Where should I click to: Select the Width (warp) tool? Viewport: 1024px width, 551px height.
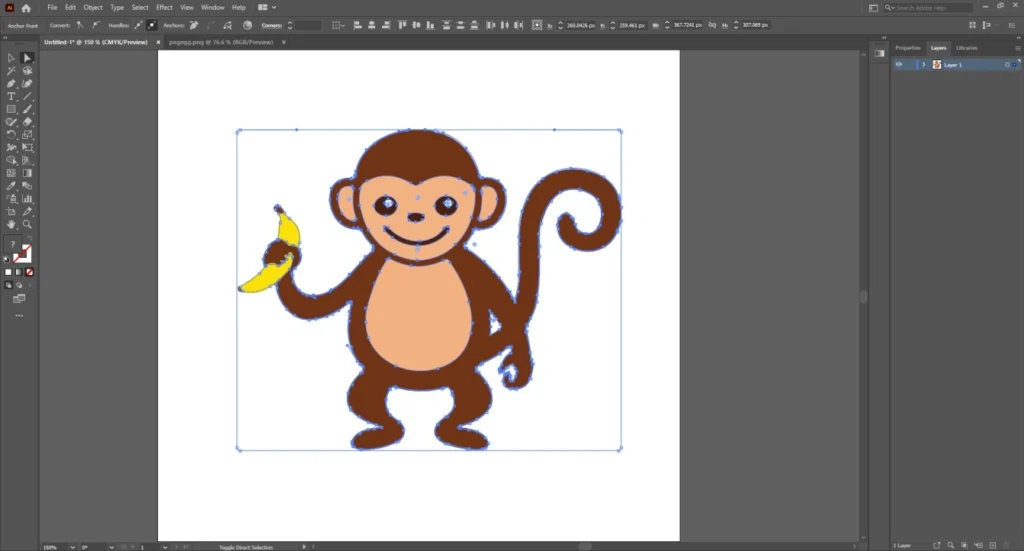pos(11,148)
